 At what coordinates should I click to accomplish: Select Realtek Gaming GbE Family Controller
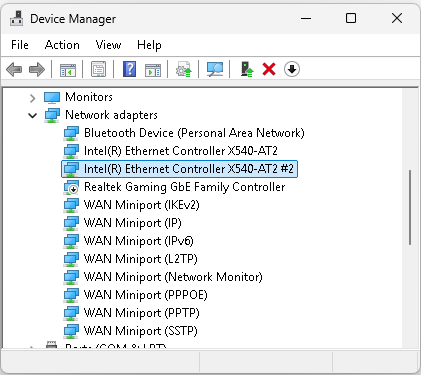[x=184, y=187]
